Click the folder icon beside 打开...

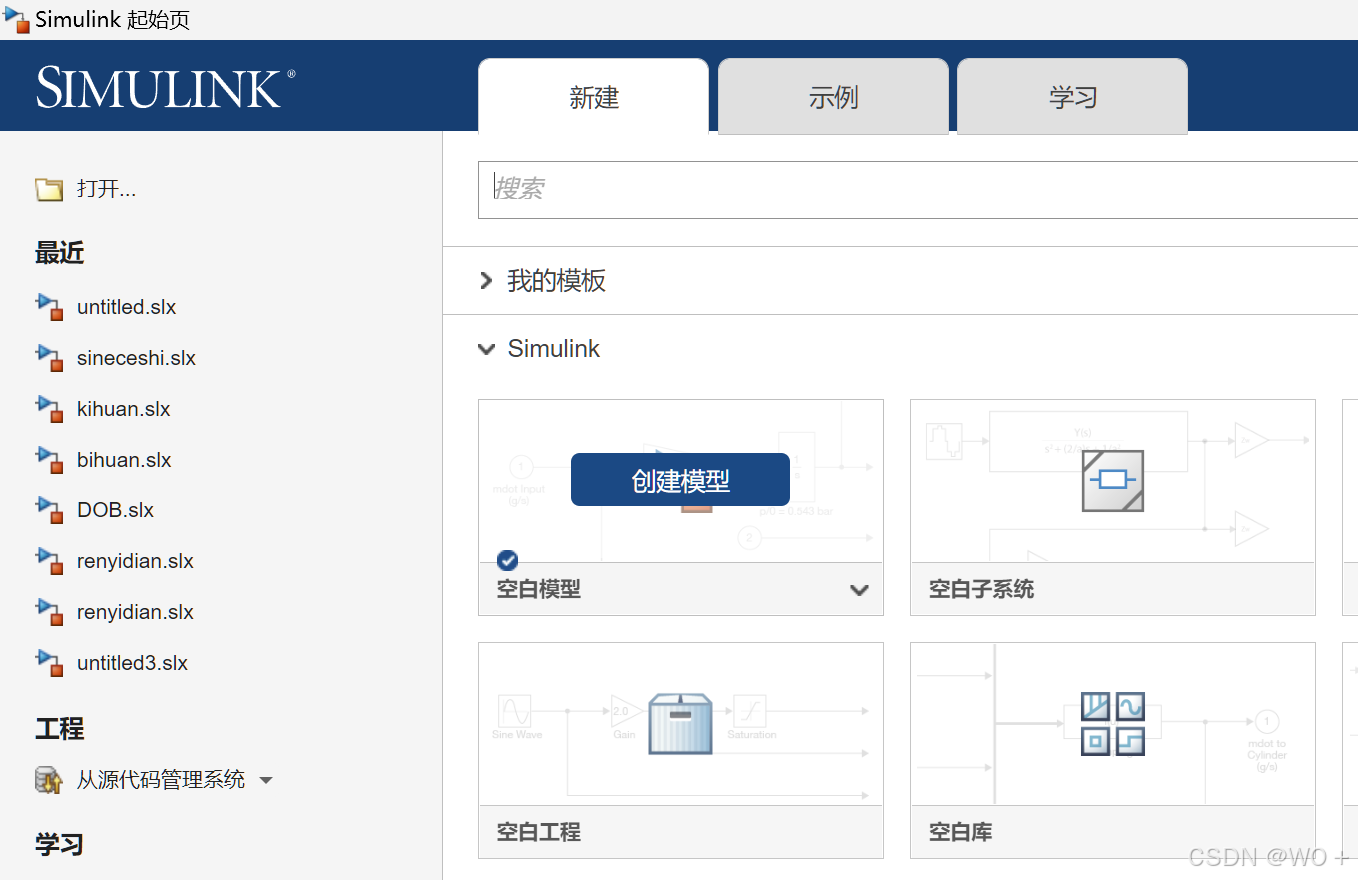click(x=49, y=189)
